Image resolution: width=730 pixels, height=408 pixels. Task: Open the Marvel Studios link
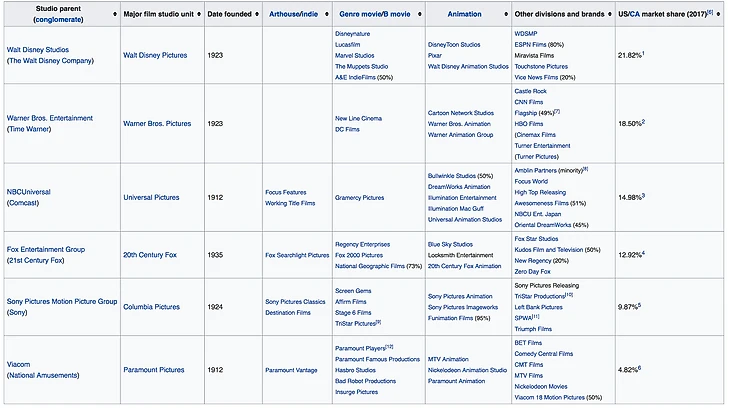click(x=354, y=55)
